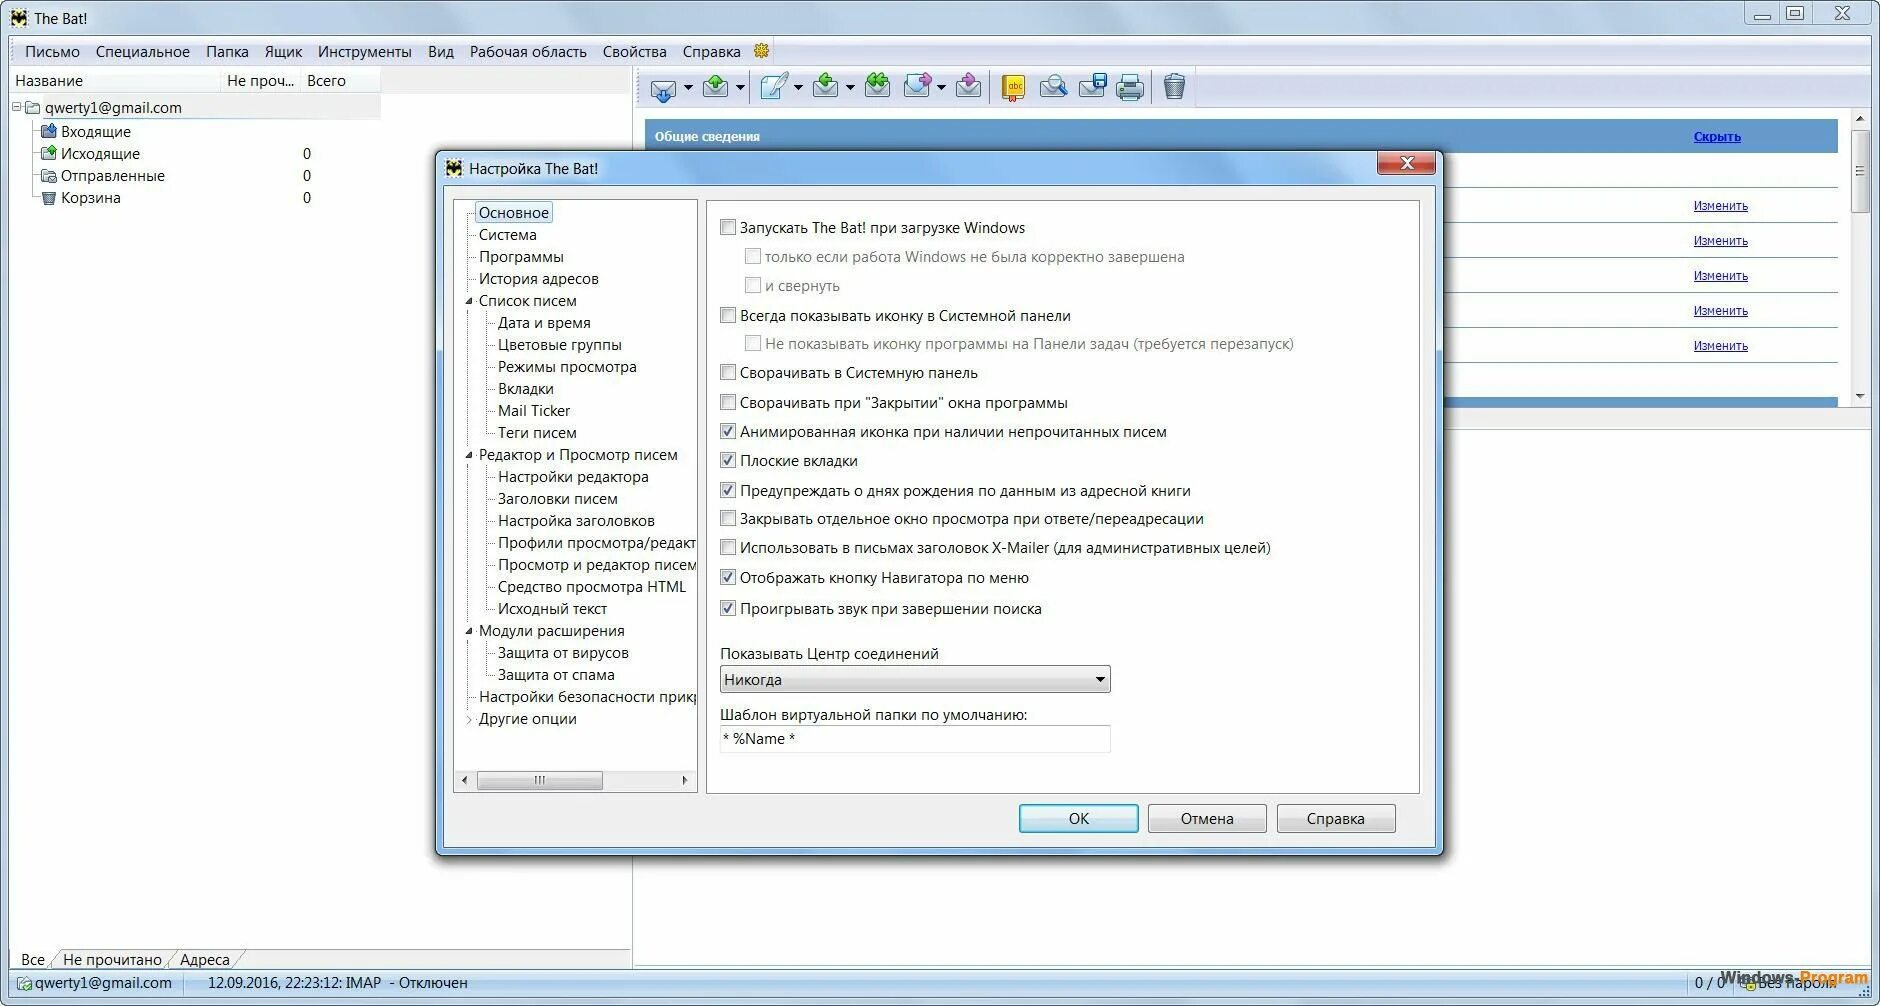Uncheck Плоские вкладки option
The width and height of the screenshot is (1880, 1006).
click(x=728, y=461)
